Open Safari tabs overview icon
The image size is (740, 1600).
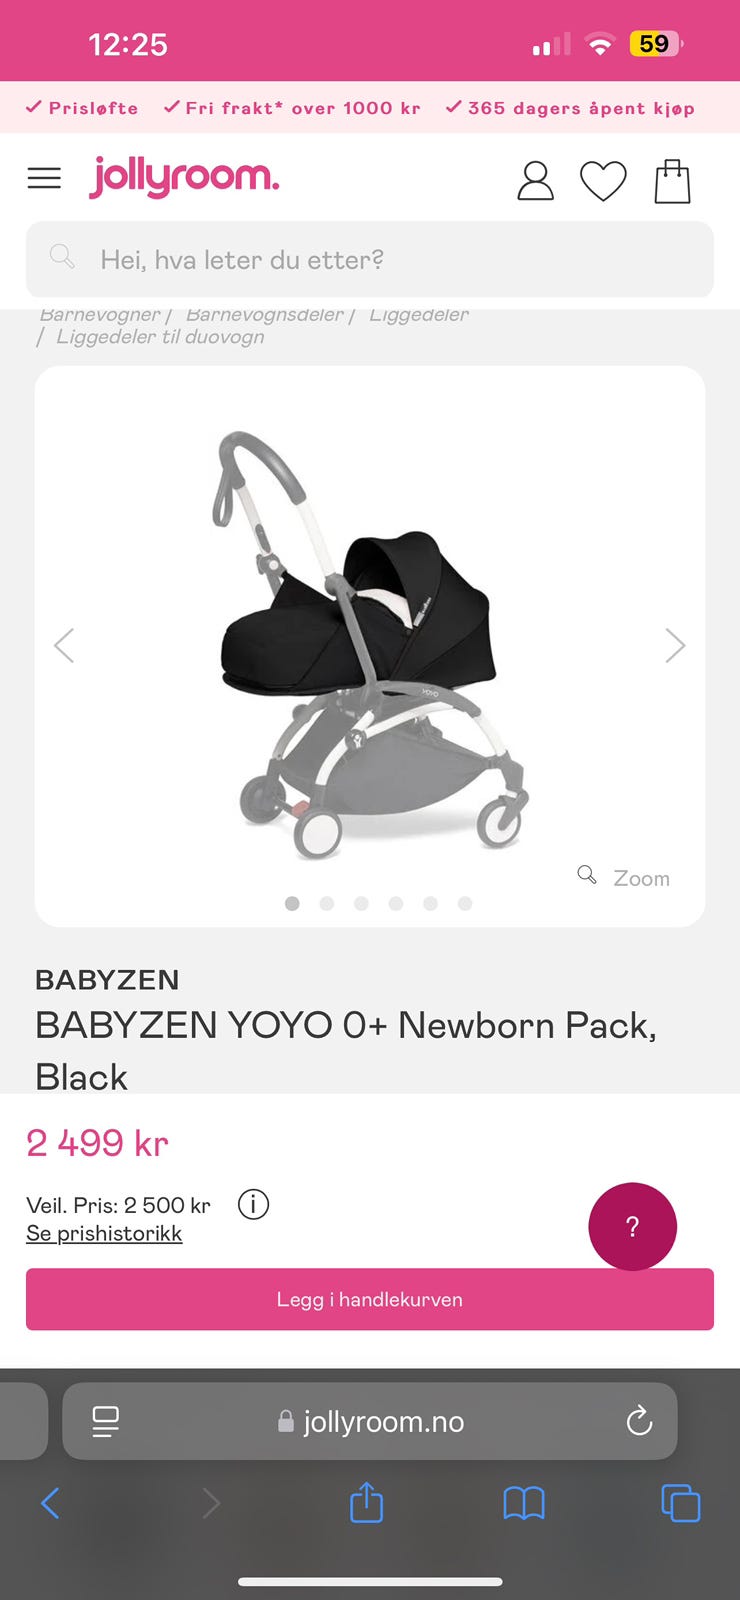click(x=681, y=1503)
